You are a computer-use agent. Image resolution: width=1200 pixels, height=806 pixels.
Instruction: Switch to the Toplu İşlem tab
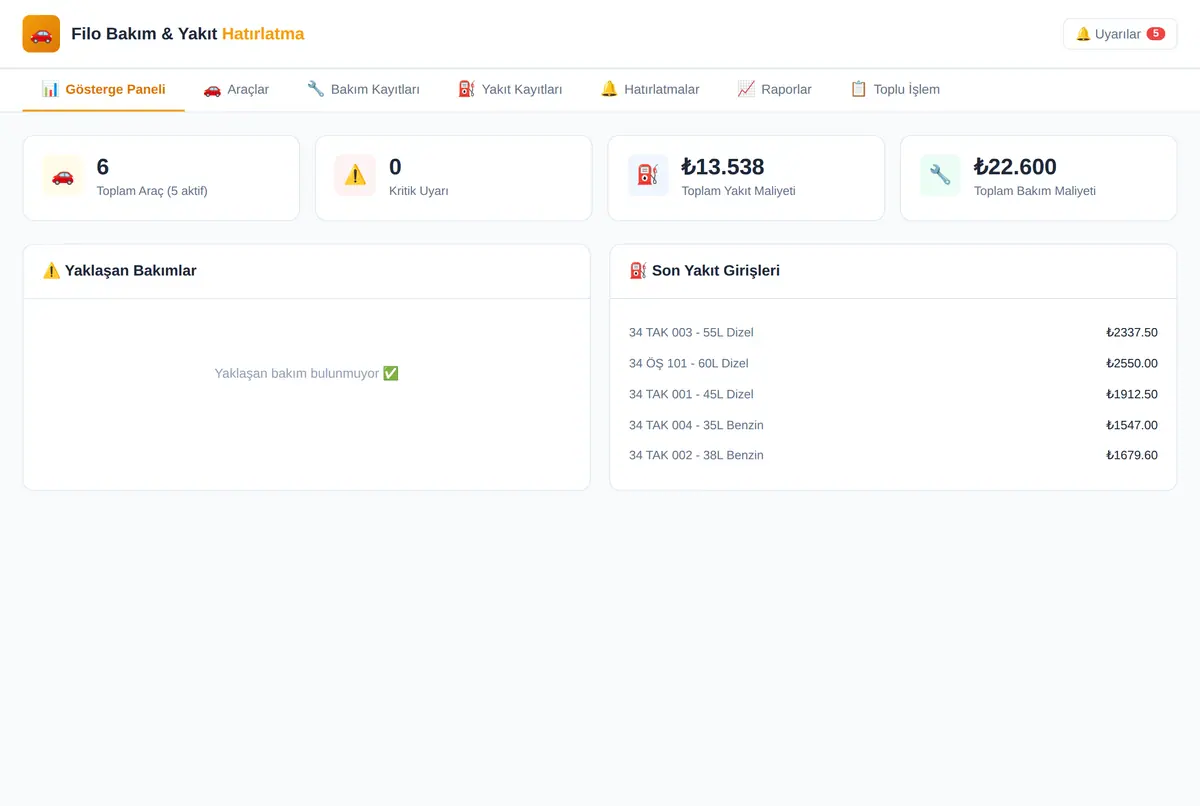point(895,89)
